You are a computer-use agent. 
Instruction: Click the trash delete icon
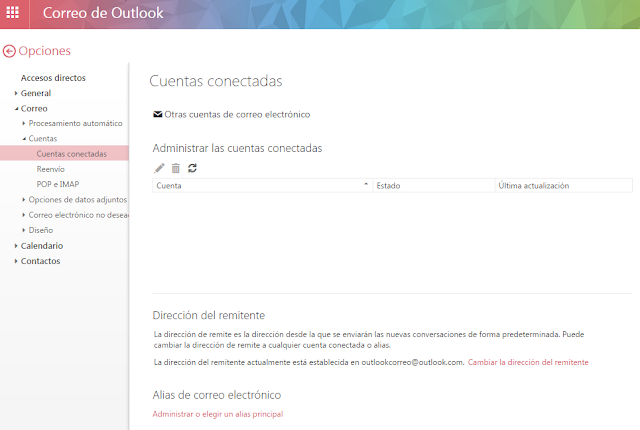[x=176, y=168]
